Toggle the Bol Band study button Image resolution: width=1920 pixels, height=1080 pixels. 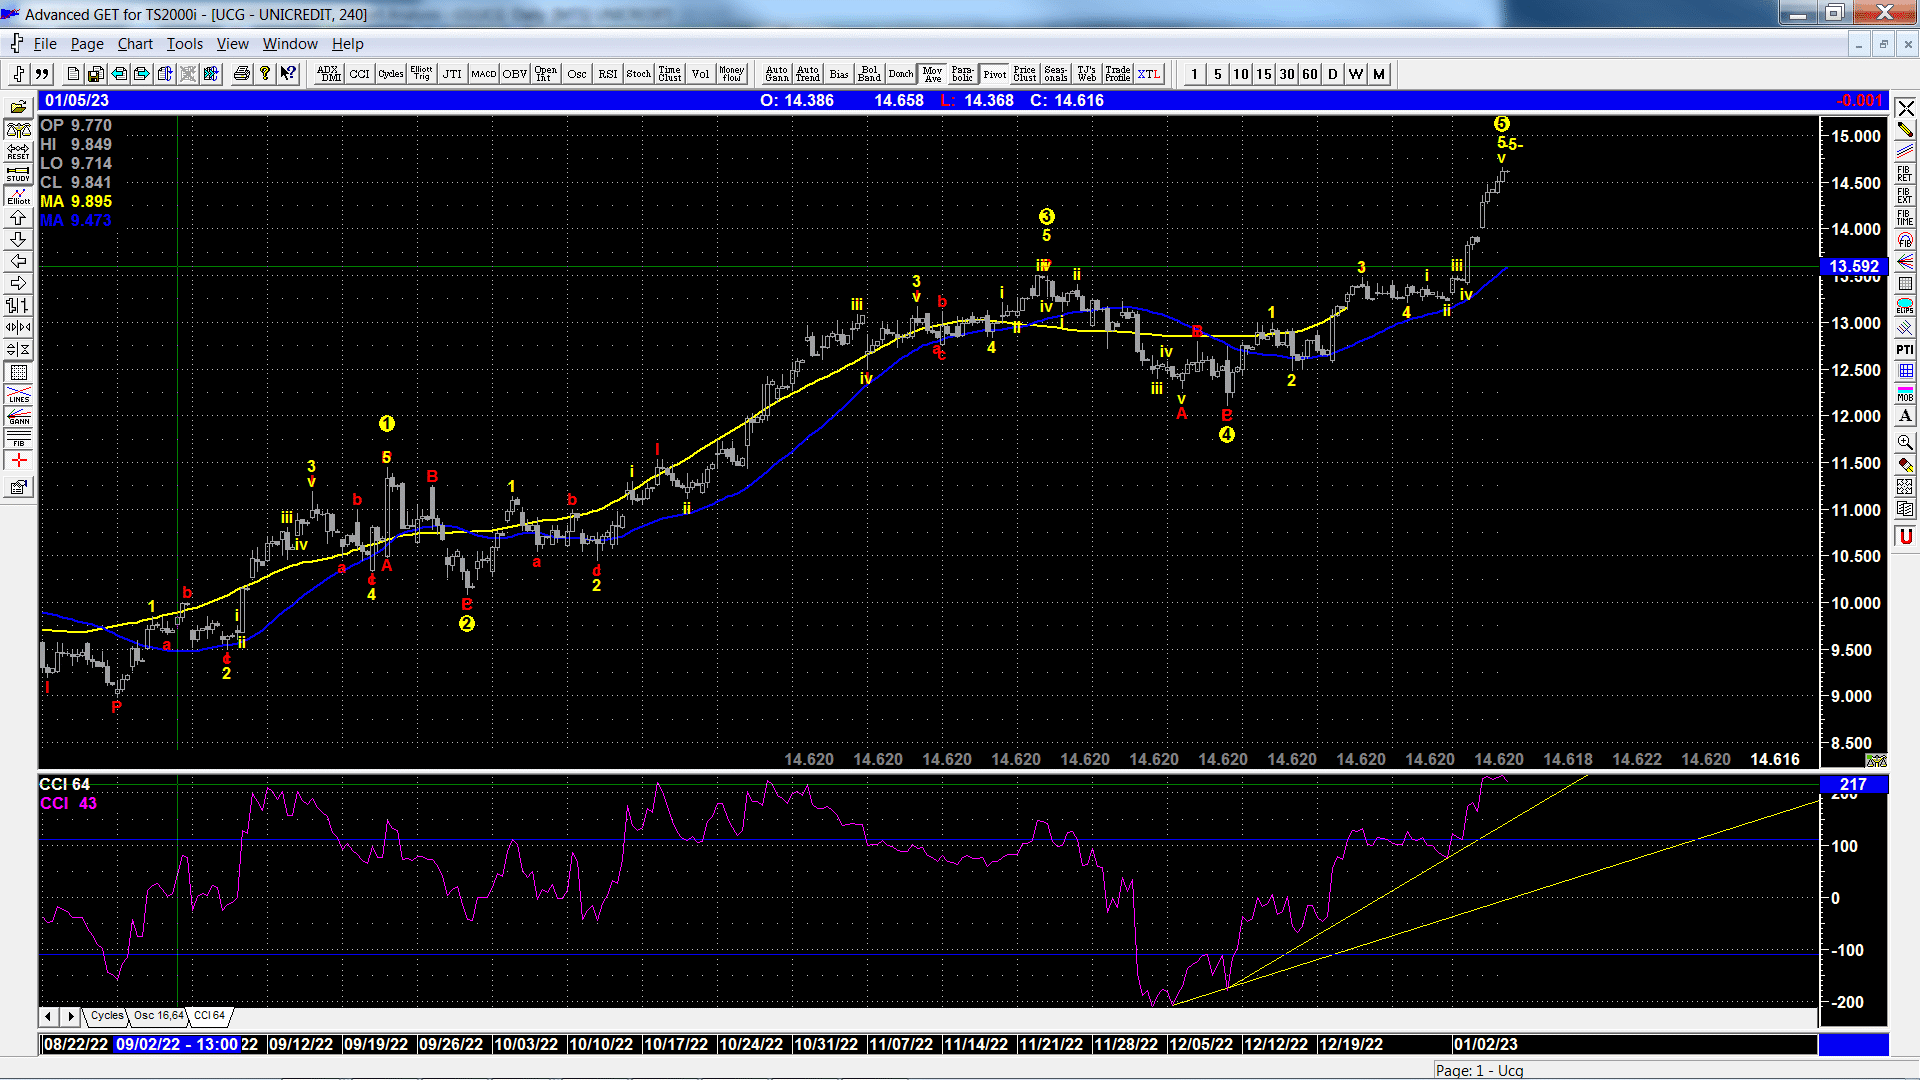coord(869,74)
